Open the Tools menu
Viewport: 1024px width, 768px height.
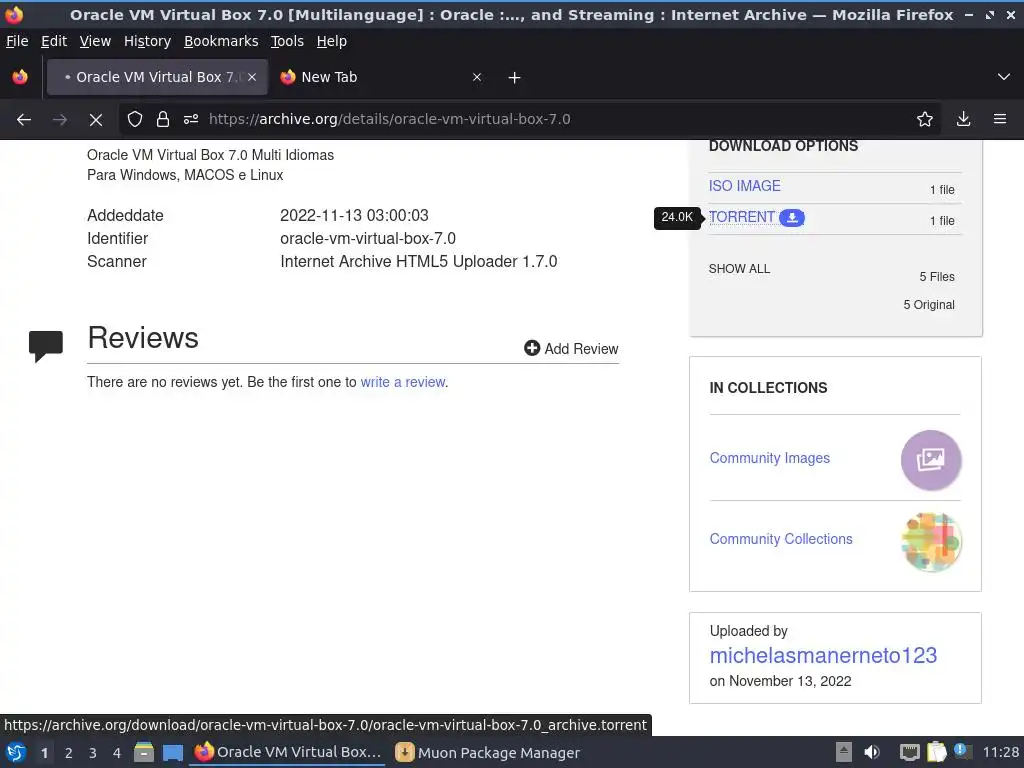(x=287, y=41)
